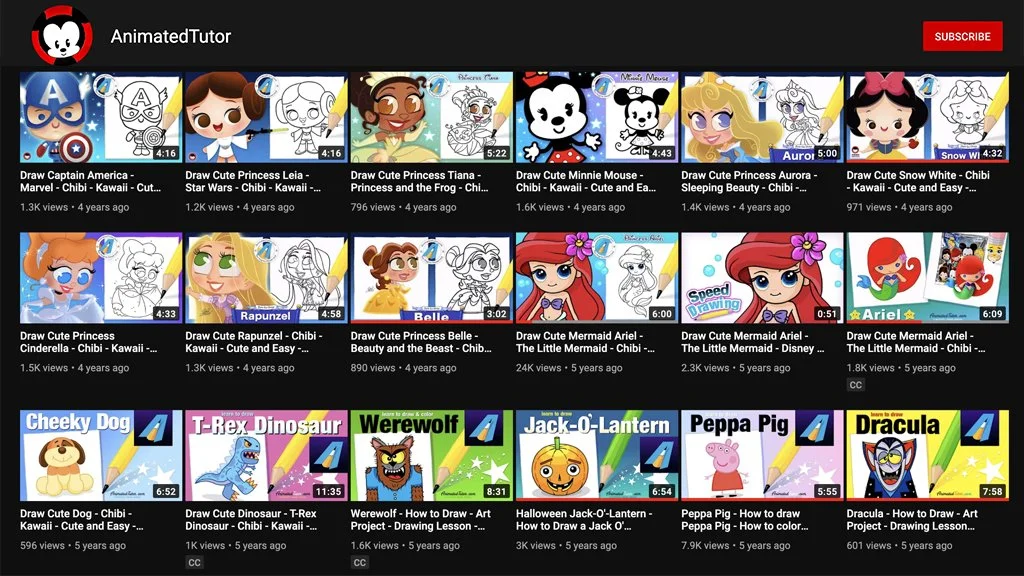
Task: Open the 6:09 Ariel video thumbnail
Action: pyautogui.click(x=927, y=278)
